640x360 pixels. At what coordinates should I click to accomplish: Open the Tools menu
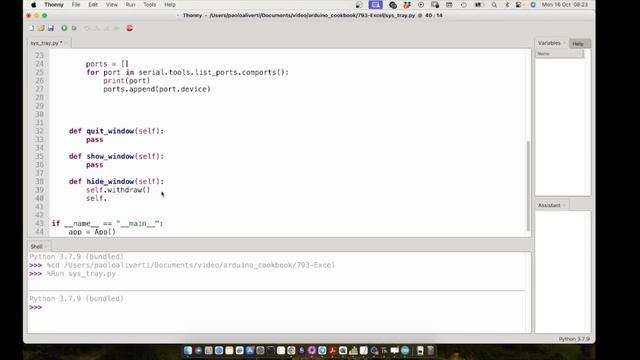pos(150,5)
